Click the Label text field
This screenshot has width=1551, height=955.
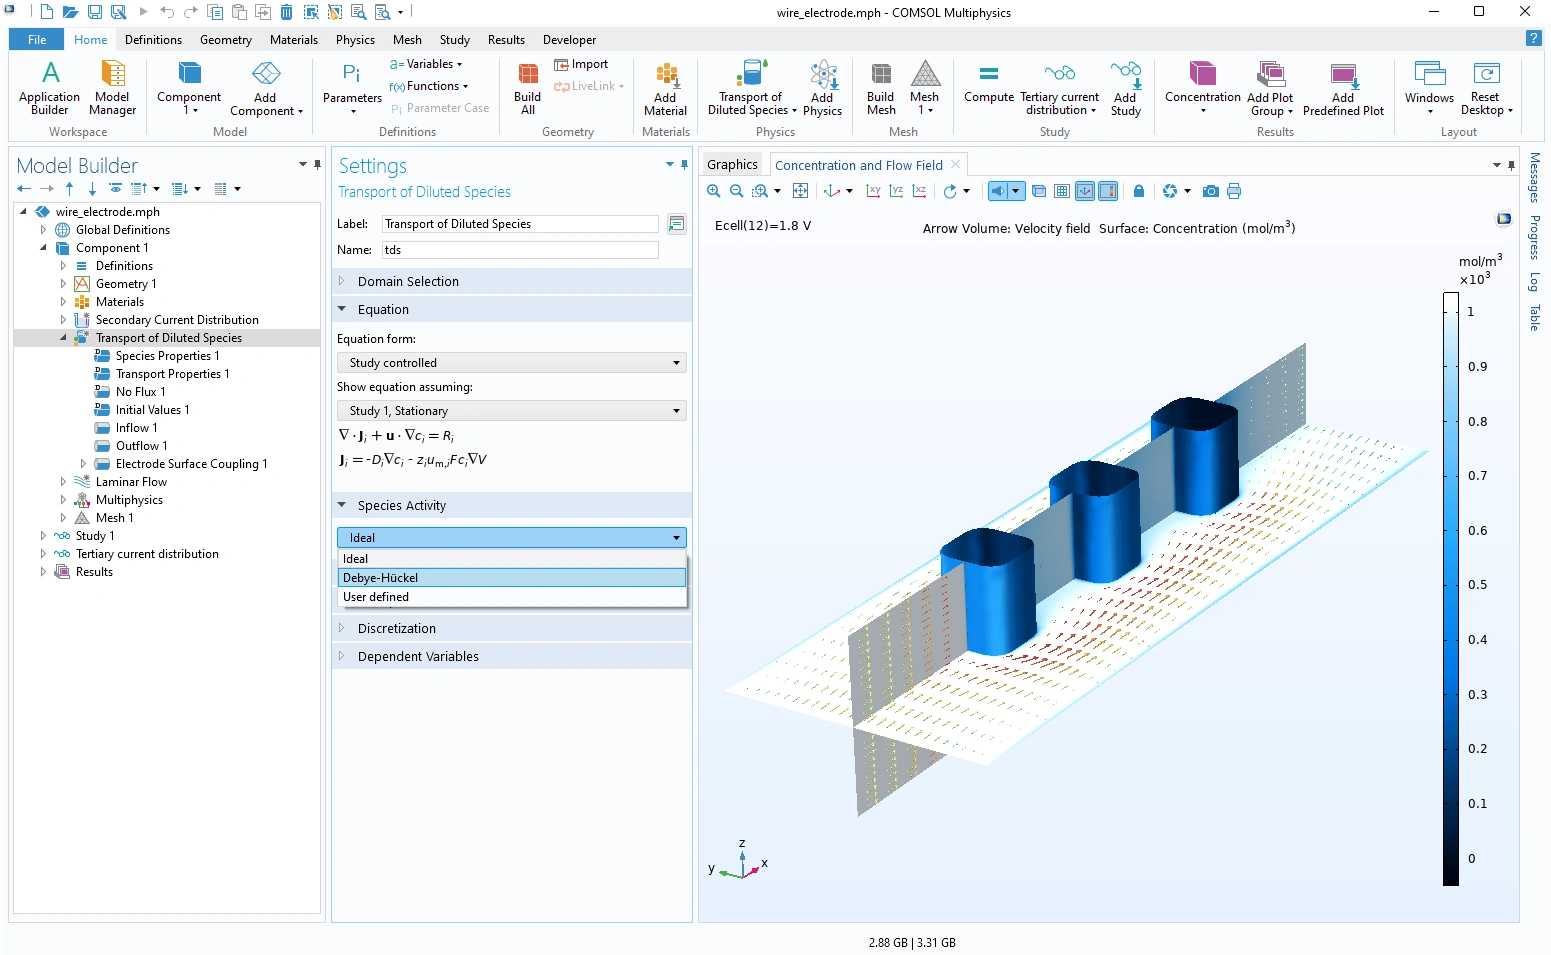pyautogui.click(x=520, y=224)
